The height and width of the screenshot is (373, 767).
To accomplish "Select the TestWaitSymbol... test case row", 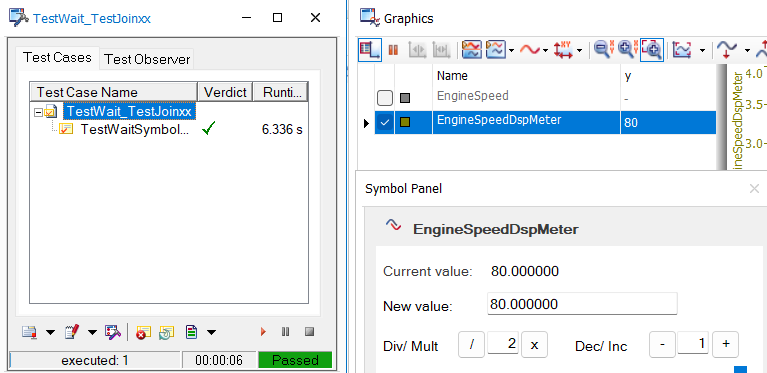I will coord(134,130).
